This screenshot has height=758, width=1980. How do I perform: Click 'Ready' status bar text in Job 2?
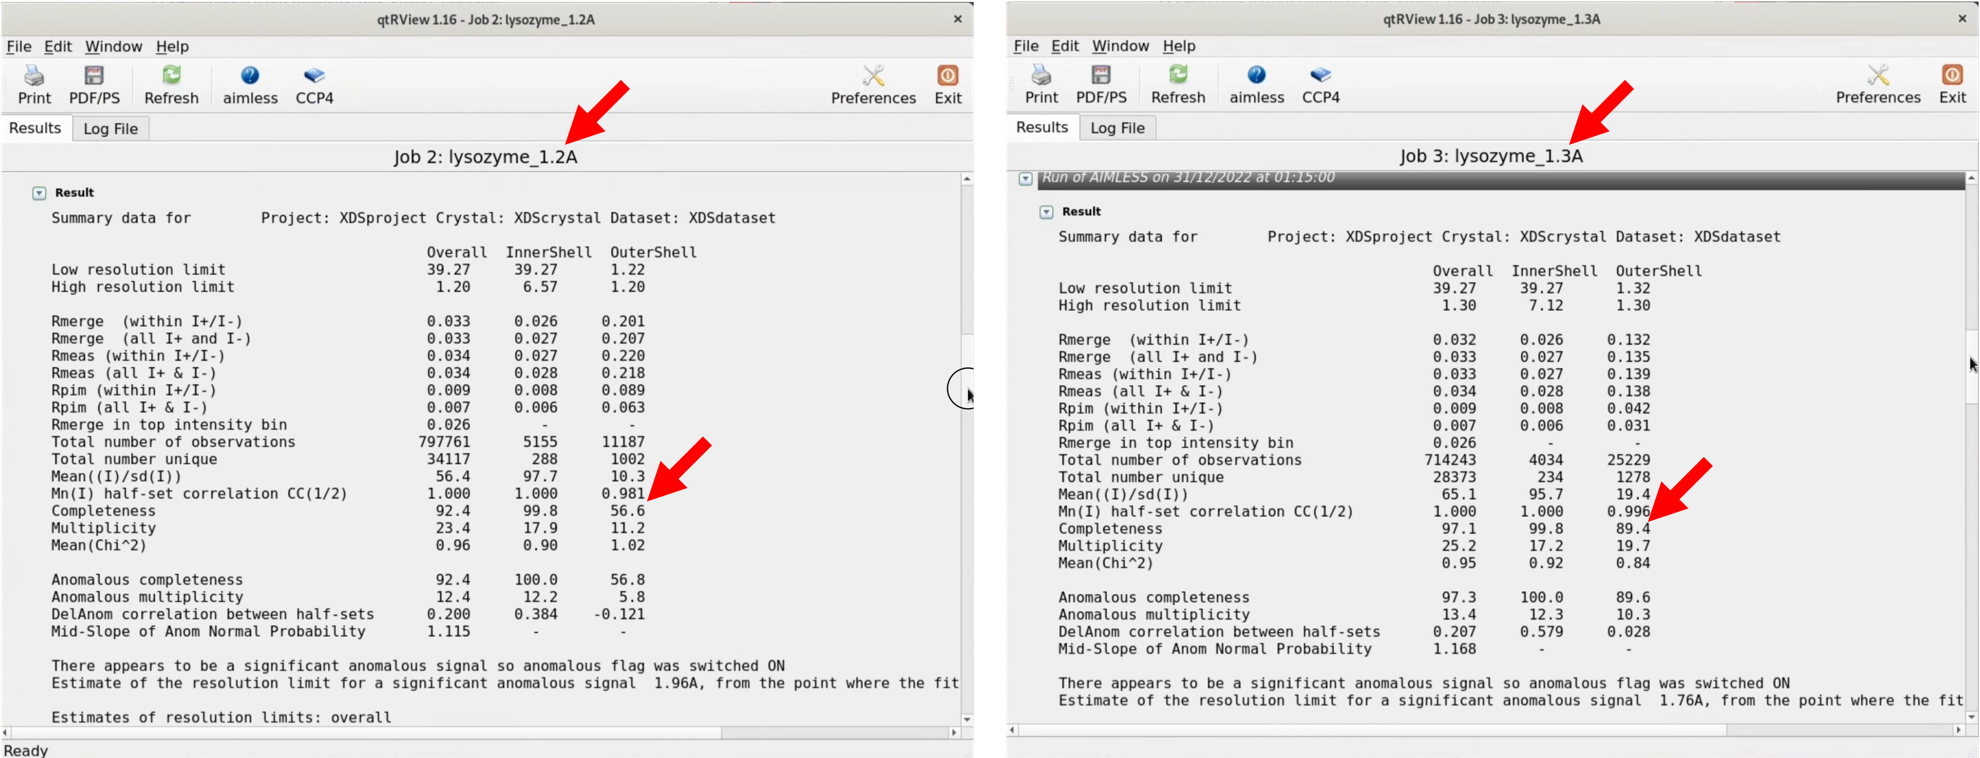(26, 750)
